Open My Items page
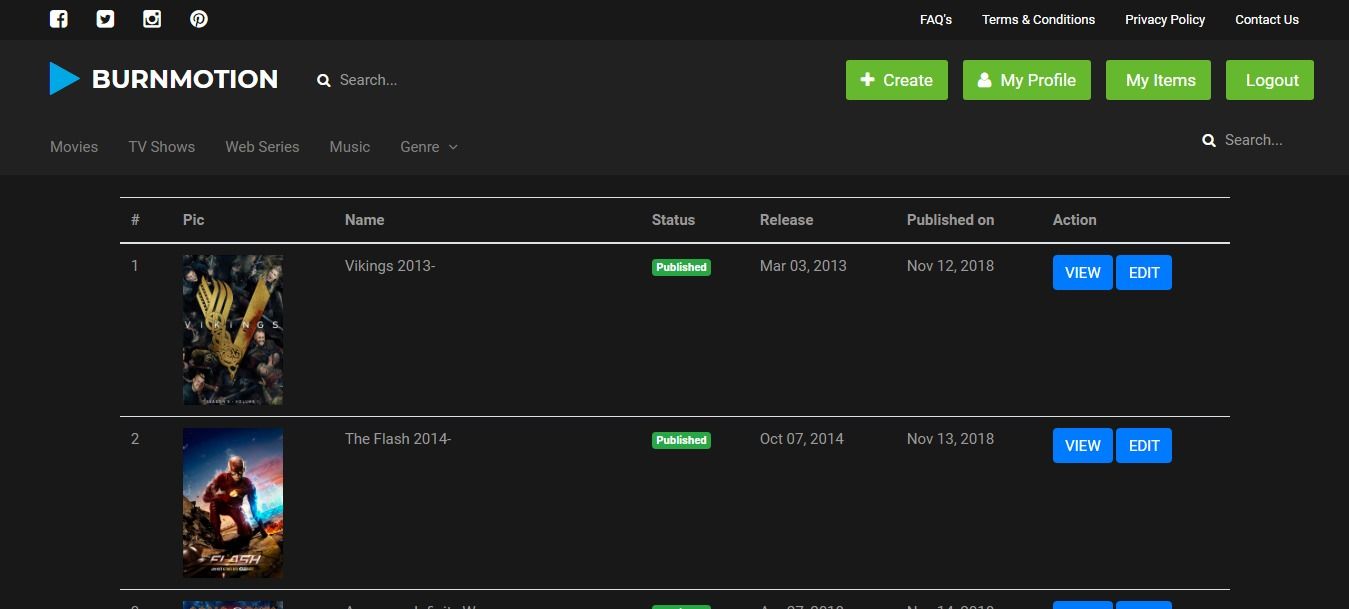 (x=1160, y=80)
